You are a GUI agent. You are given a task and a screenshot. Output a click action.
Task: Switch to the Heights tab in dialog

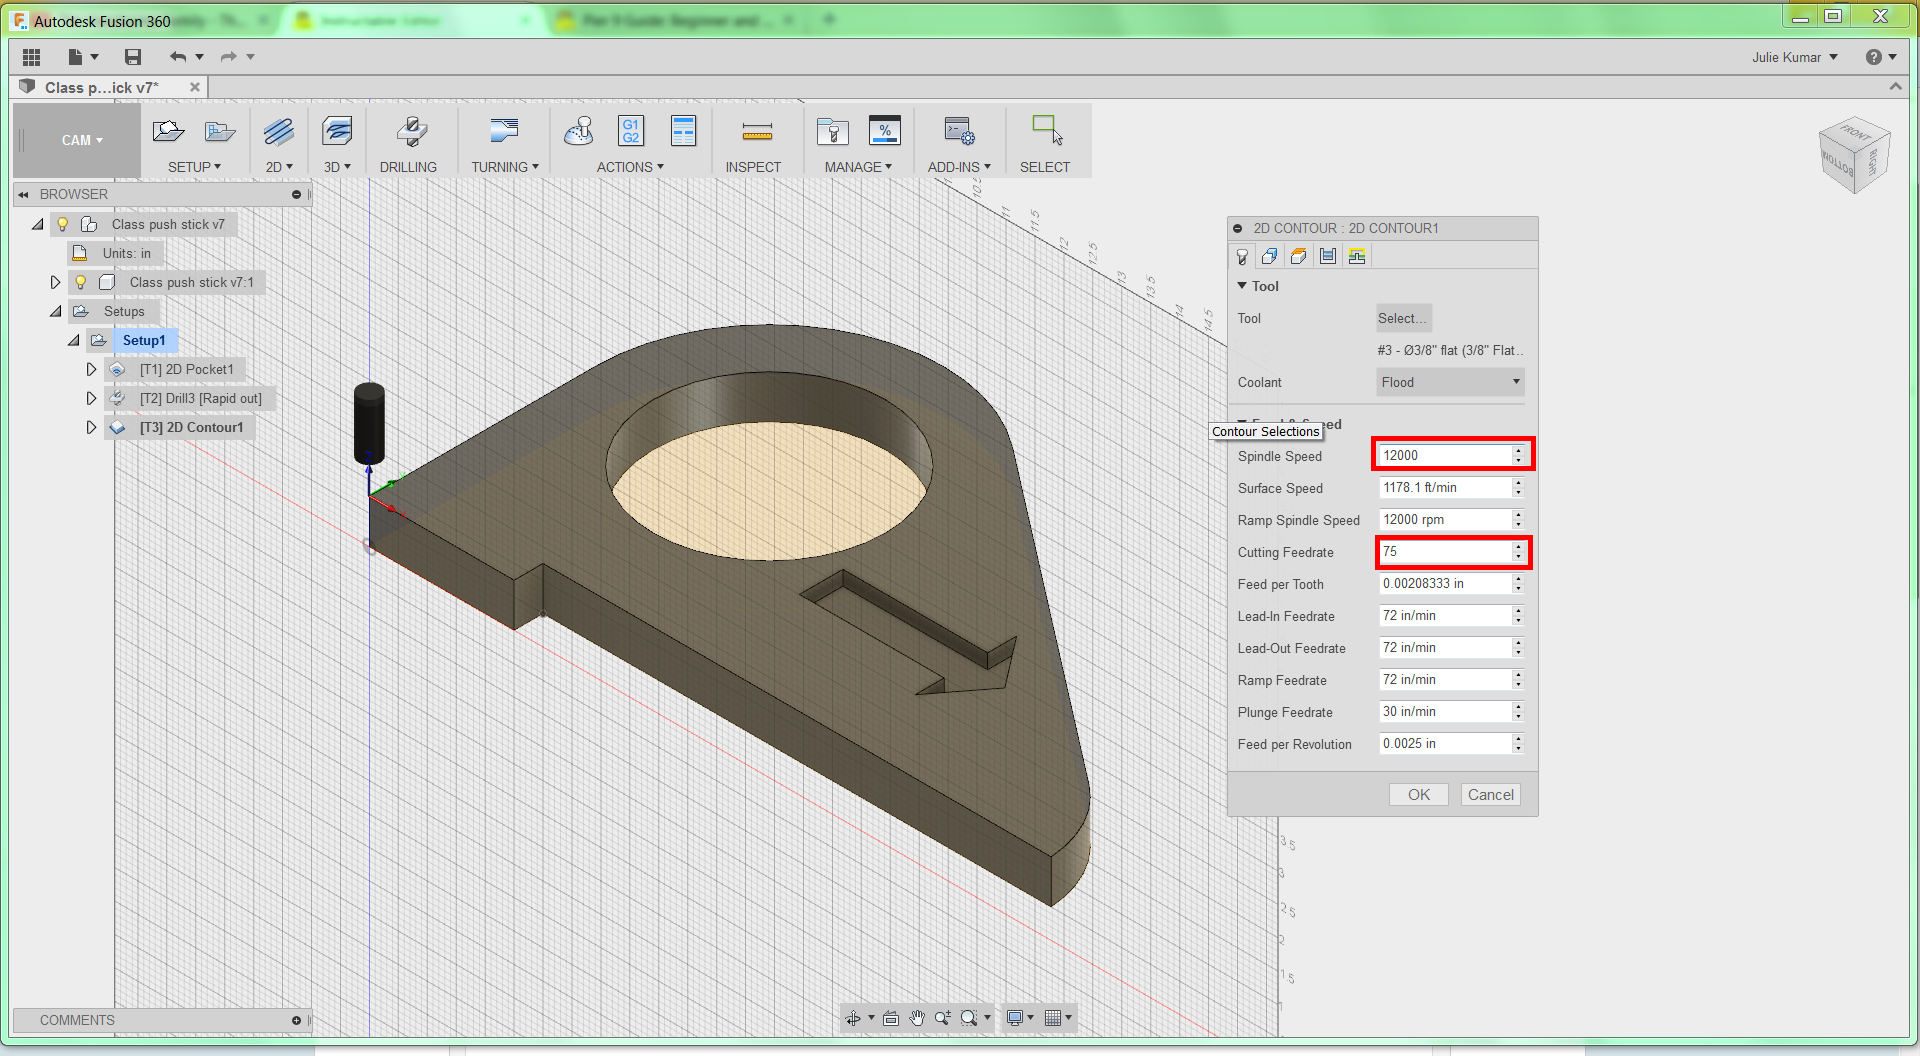tap(1299, 257)
